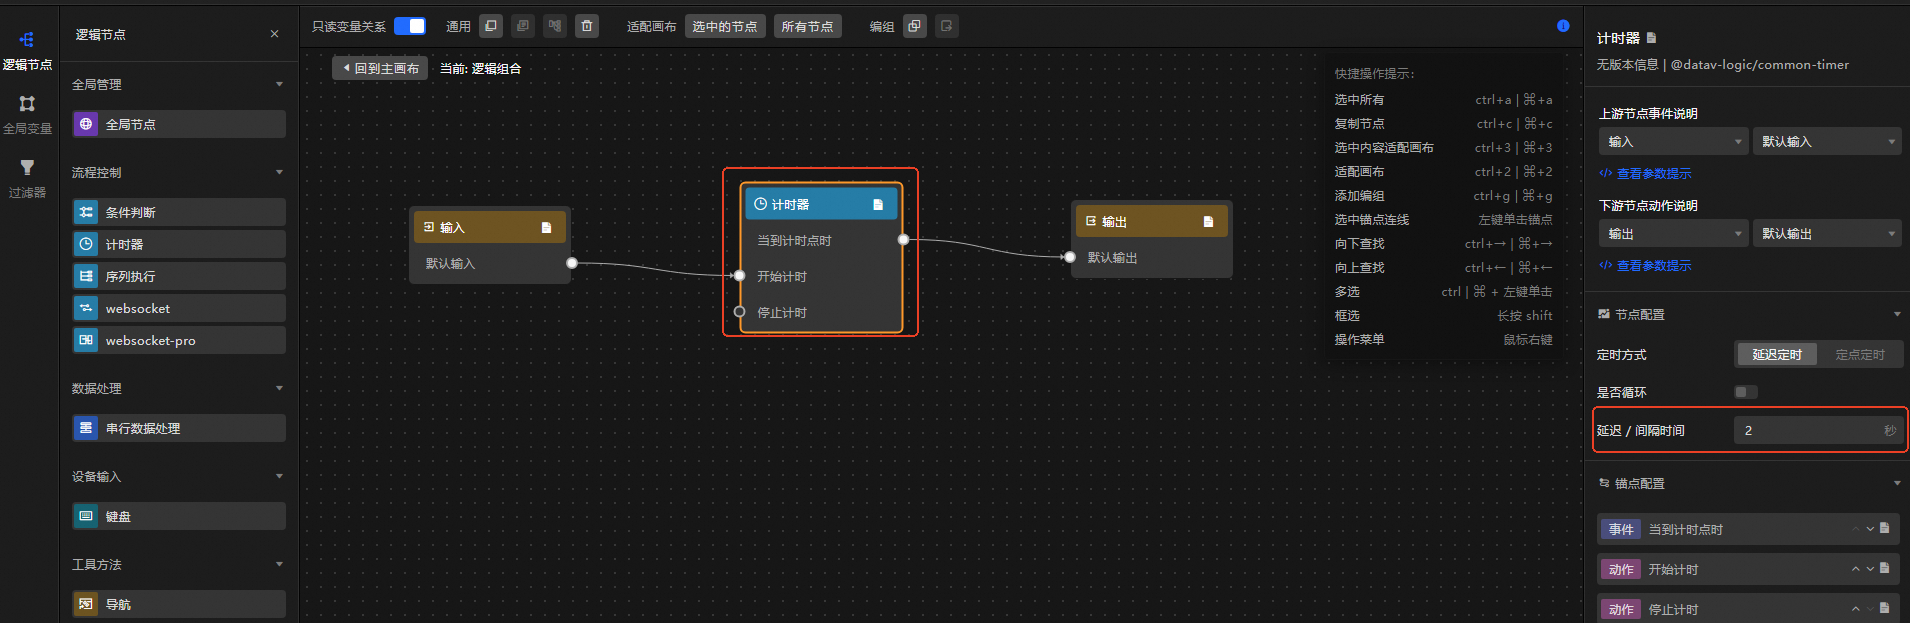
Task: Collapse the 流程控制 section
Action: [x=279, y=172]
